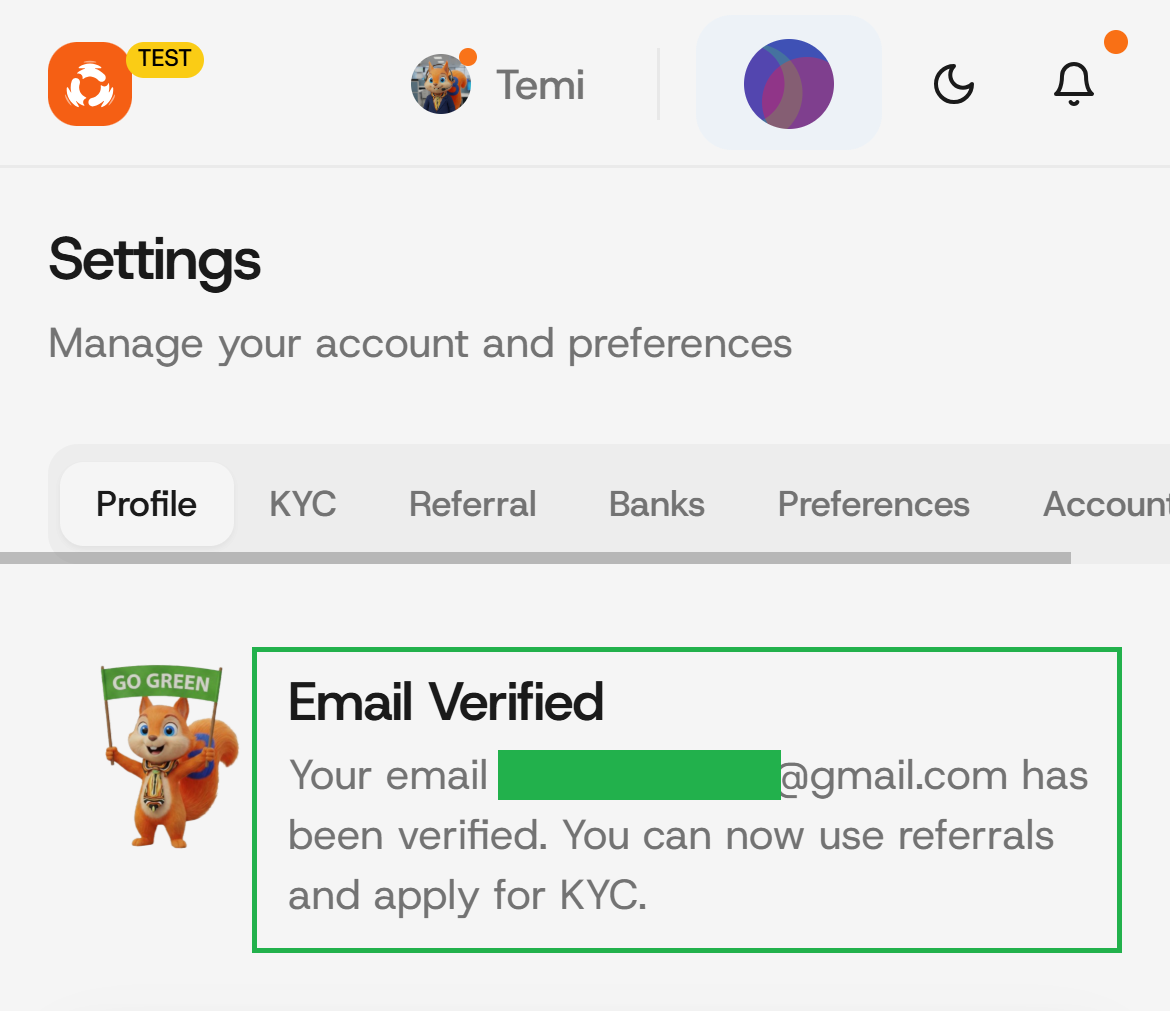Viewport: 1170px width, 1011px height.
Task: Click Temi's squirrel avatar picture
Action: click(x=441, y=84)
